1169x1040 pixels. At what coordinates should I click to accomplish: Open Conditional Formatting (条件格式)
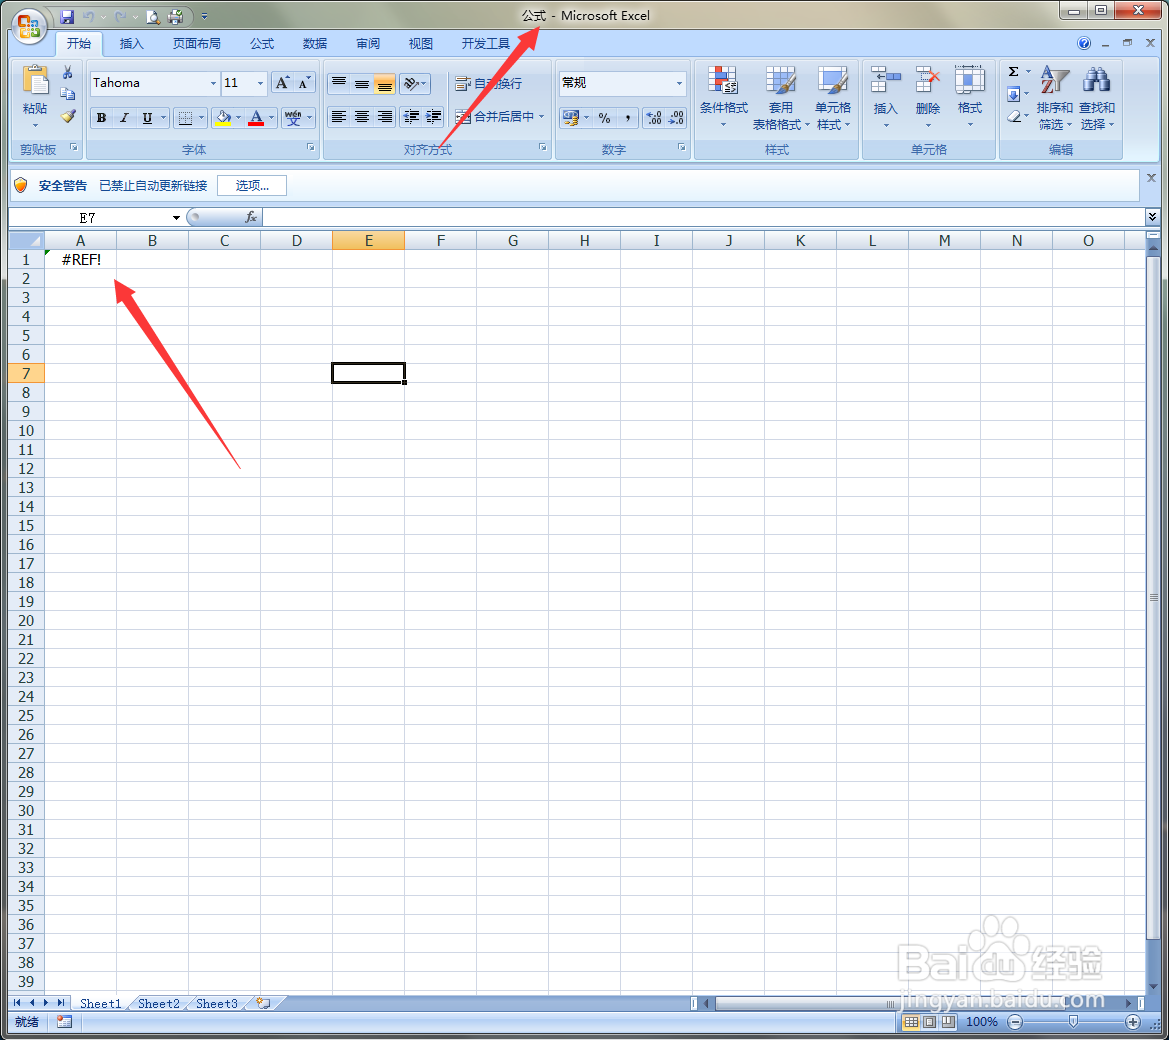tap(723, 97)
